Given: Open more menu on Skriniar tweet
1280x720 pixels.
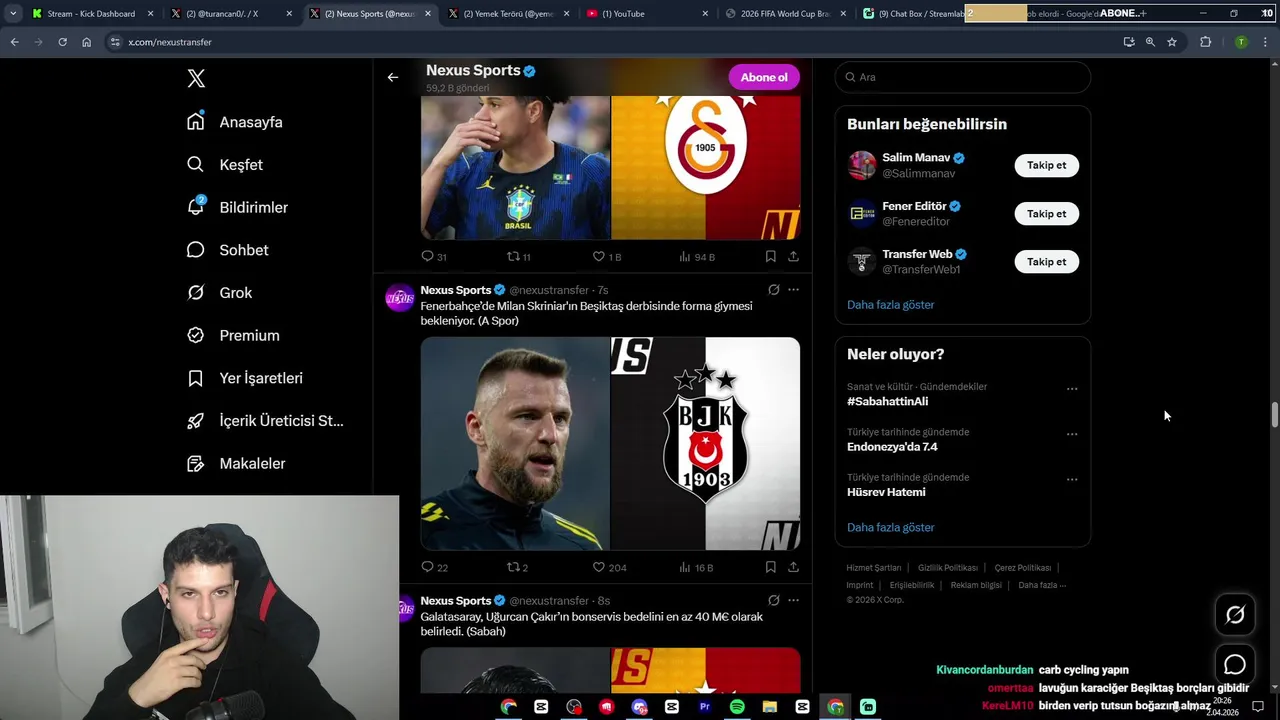Looking at the screenshot, I should click(x=793, y=290).
